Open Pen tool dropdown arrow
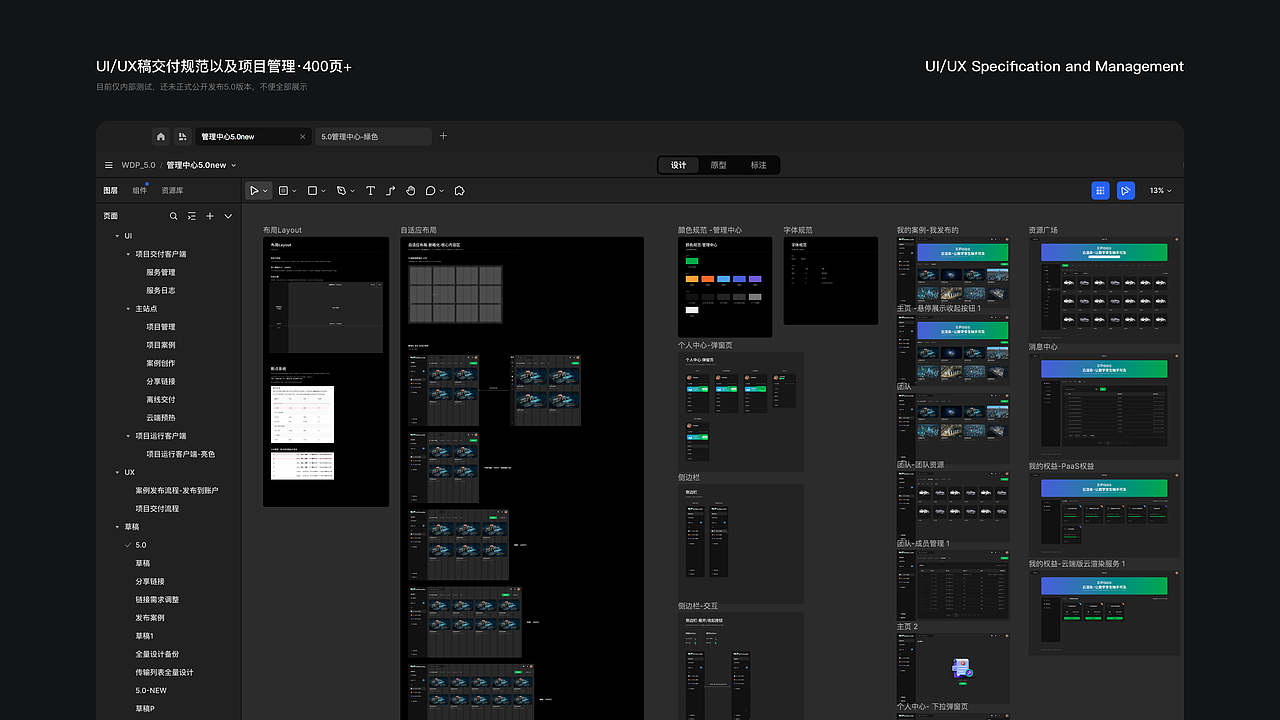 click(x=352, y=191)
